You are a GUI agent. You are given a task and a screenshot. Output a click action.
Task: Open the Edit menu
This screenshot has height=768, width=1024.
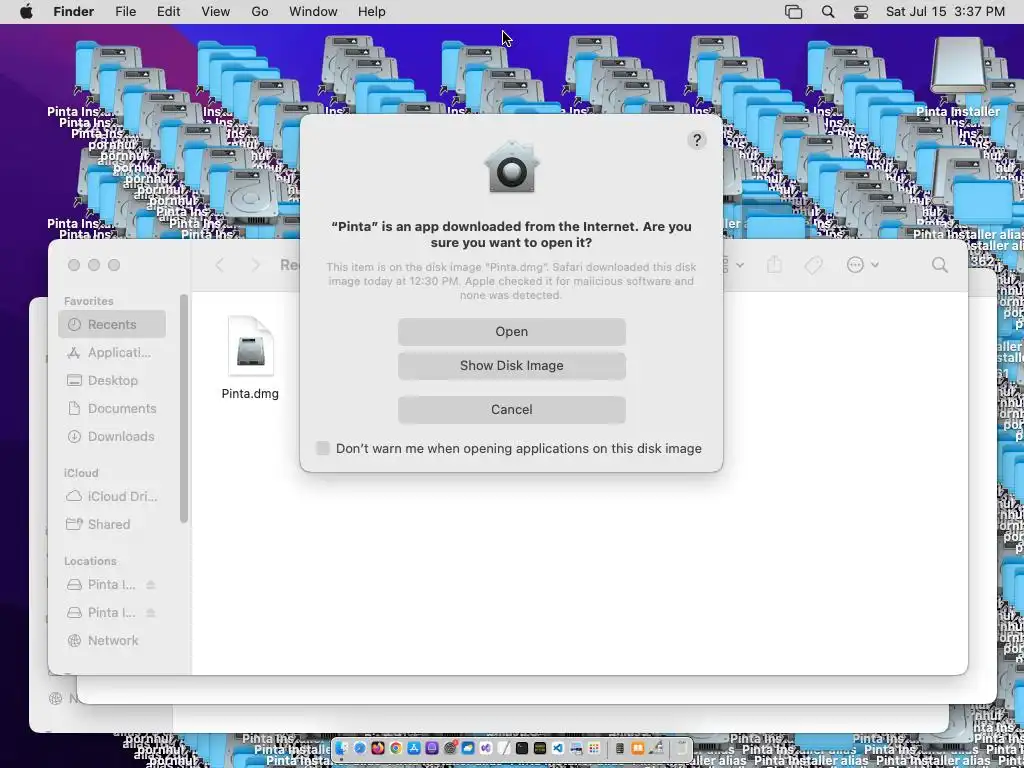[x=168, y=12]
